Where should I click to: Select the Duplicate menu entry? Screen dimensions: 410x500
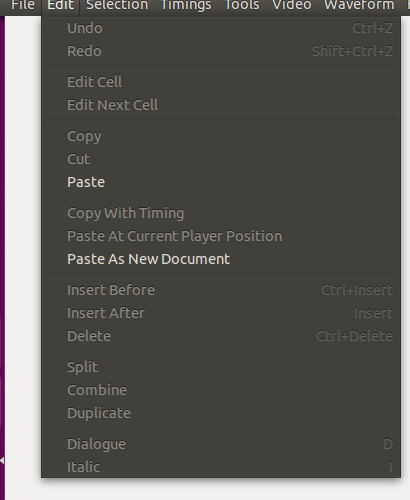(x=221, y=413)
